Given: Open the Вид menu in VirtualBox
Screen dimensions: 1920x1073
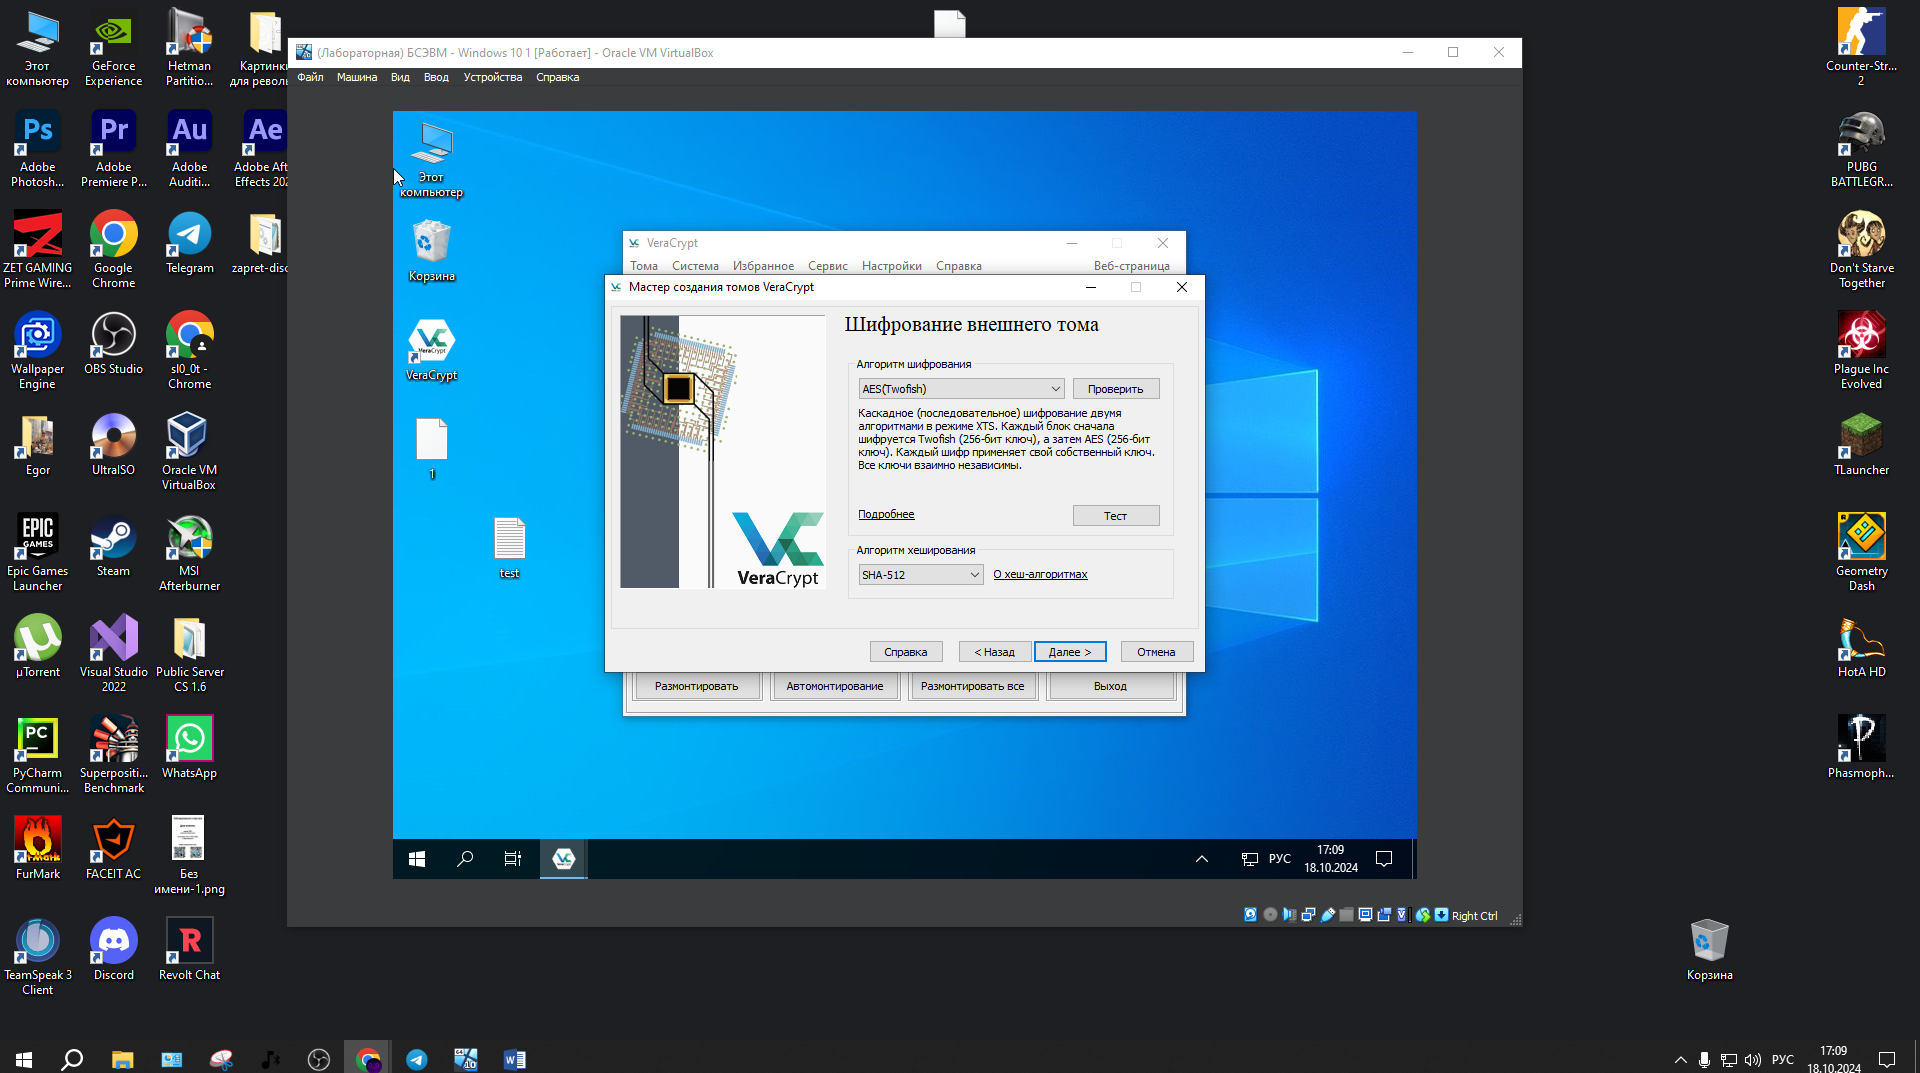Looking at the screenshot, I should coord(400,77).
